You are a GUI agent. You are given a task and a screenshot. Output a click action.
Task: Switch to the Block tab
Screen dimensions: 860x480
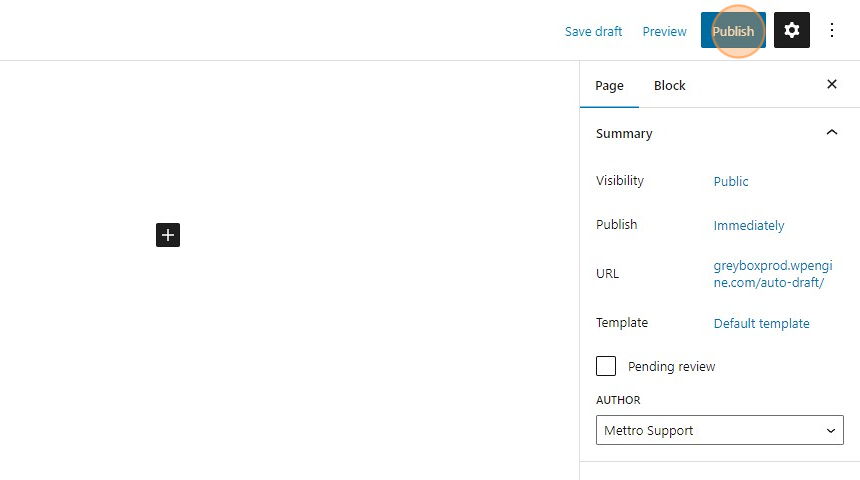[669, 86]
